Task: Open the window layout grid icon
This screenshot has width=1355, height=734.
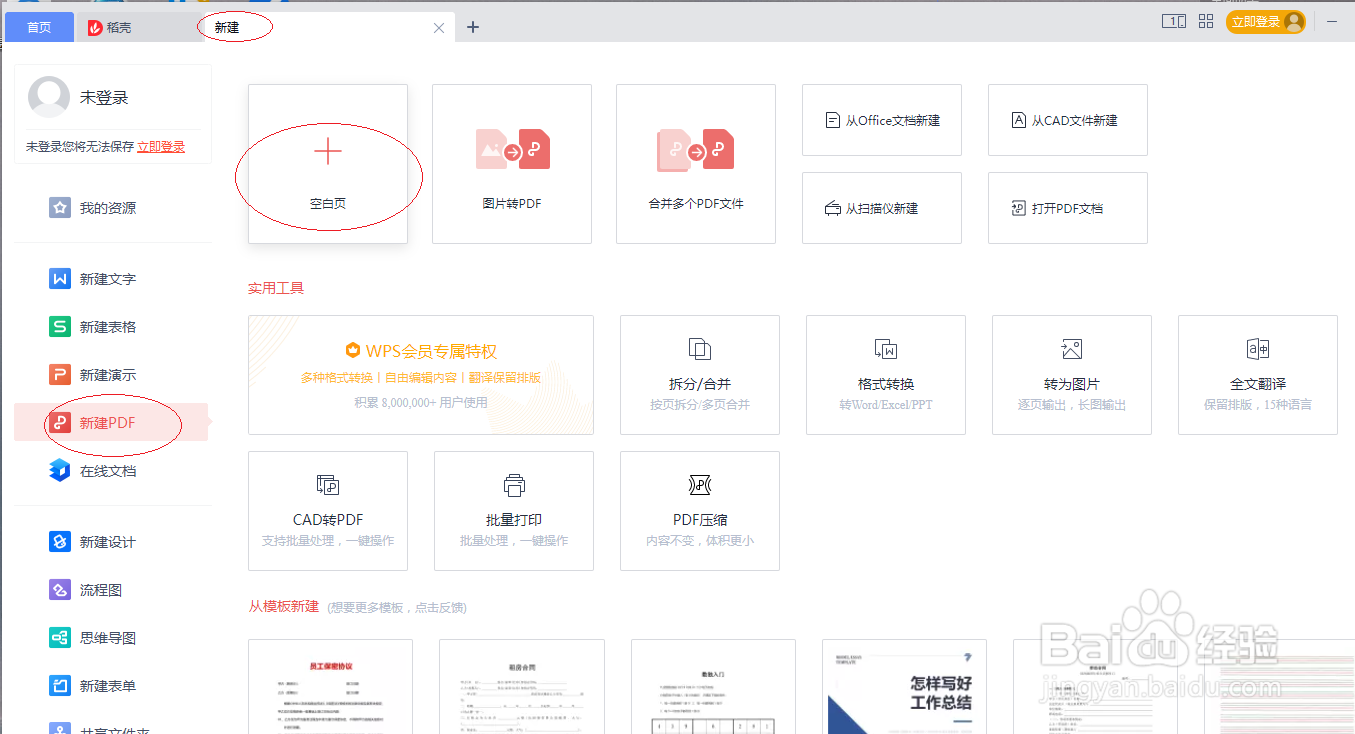Action: tap(1206, 21)
